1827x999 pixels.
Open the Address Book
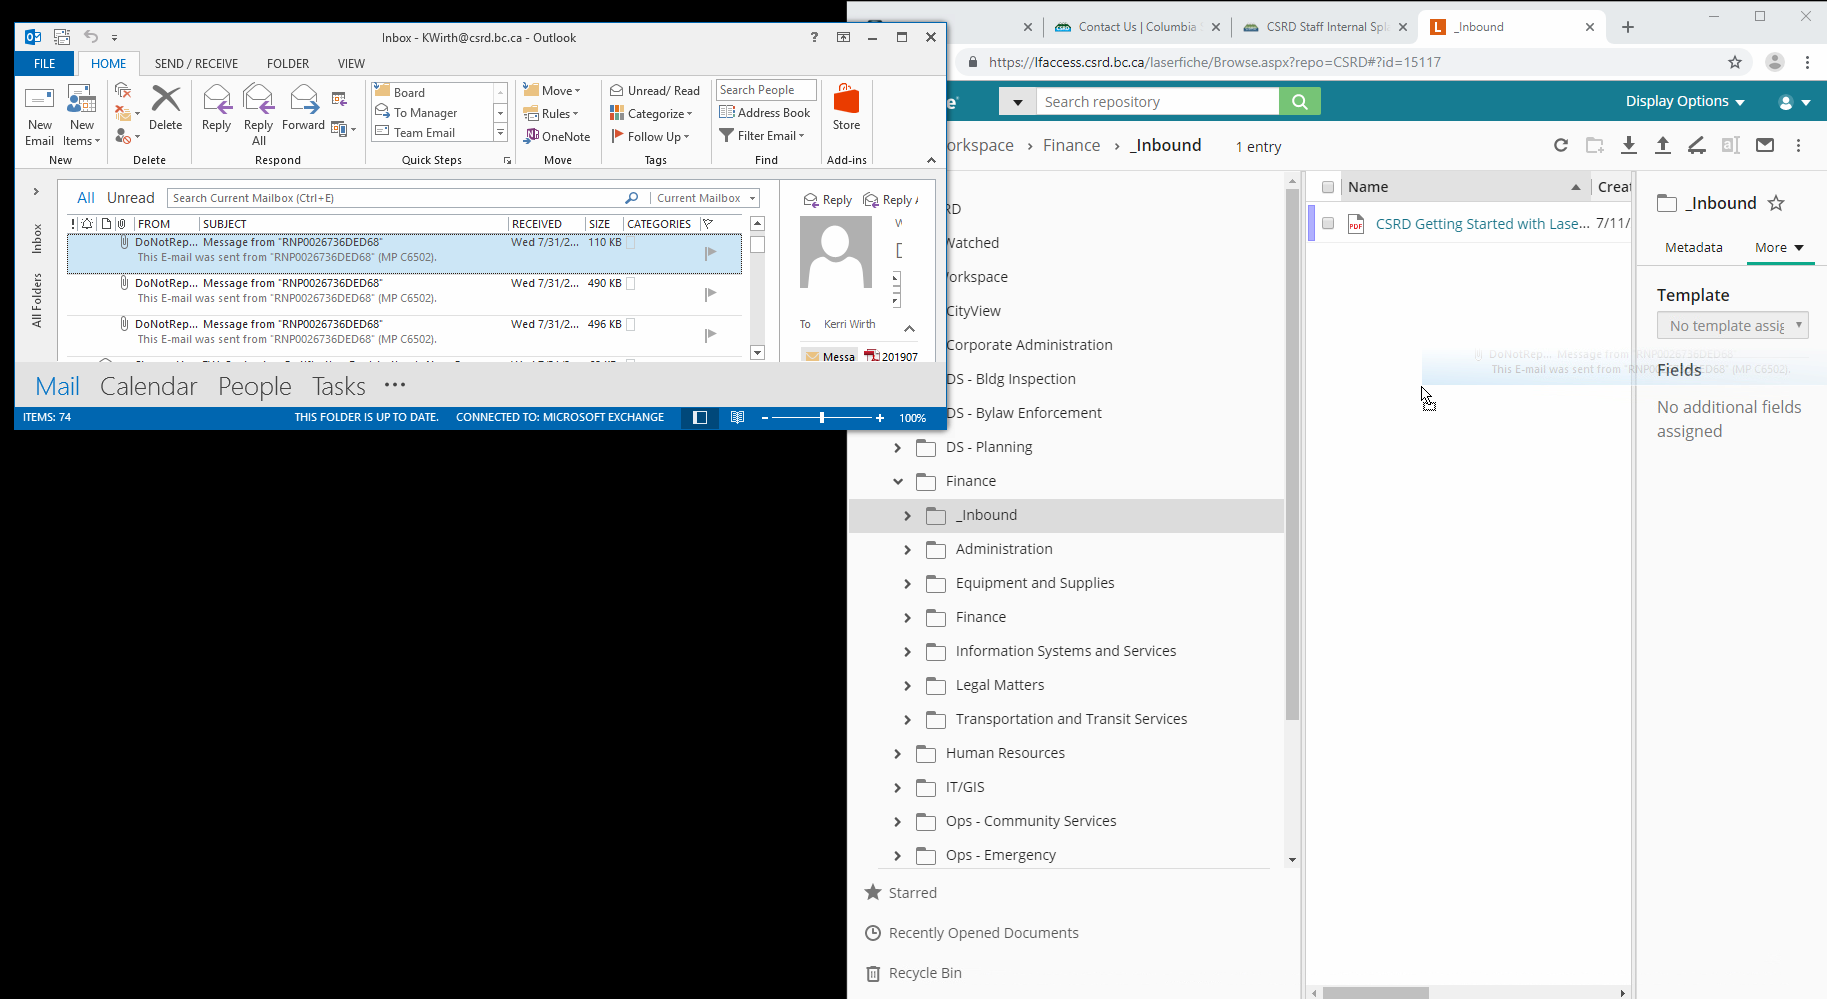(765, 113)
